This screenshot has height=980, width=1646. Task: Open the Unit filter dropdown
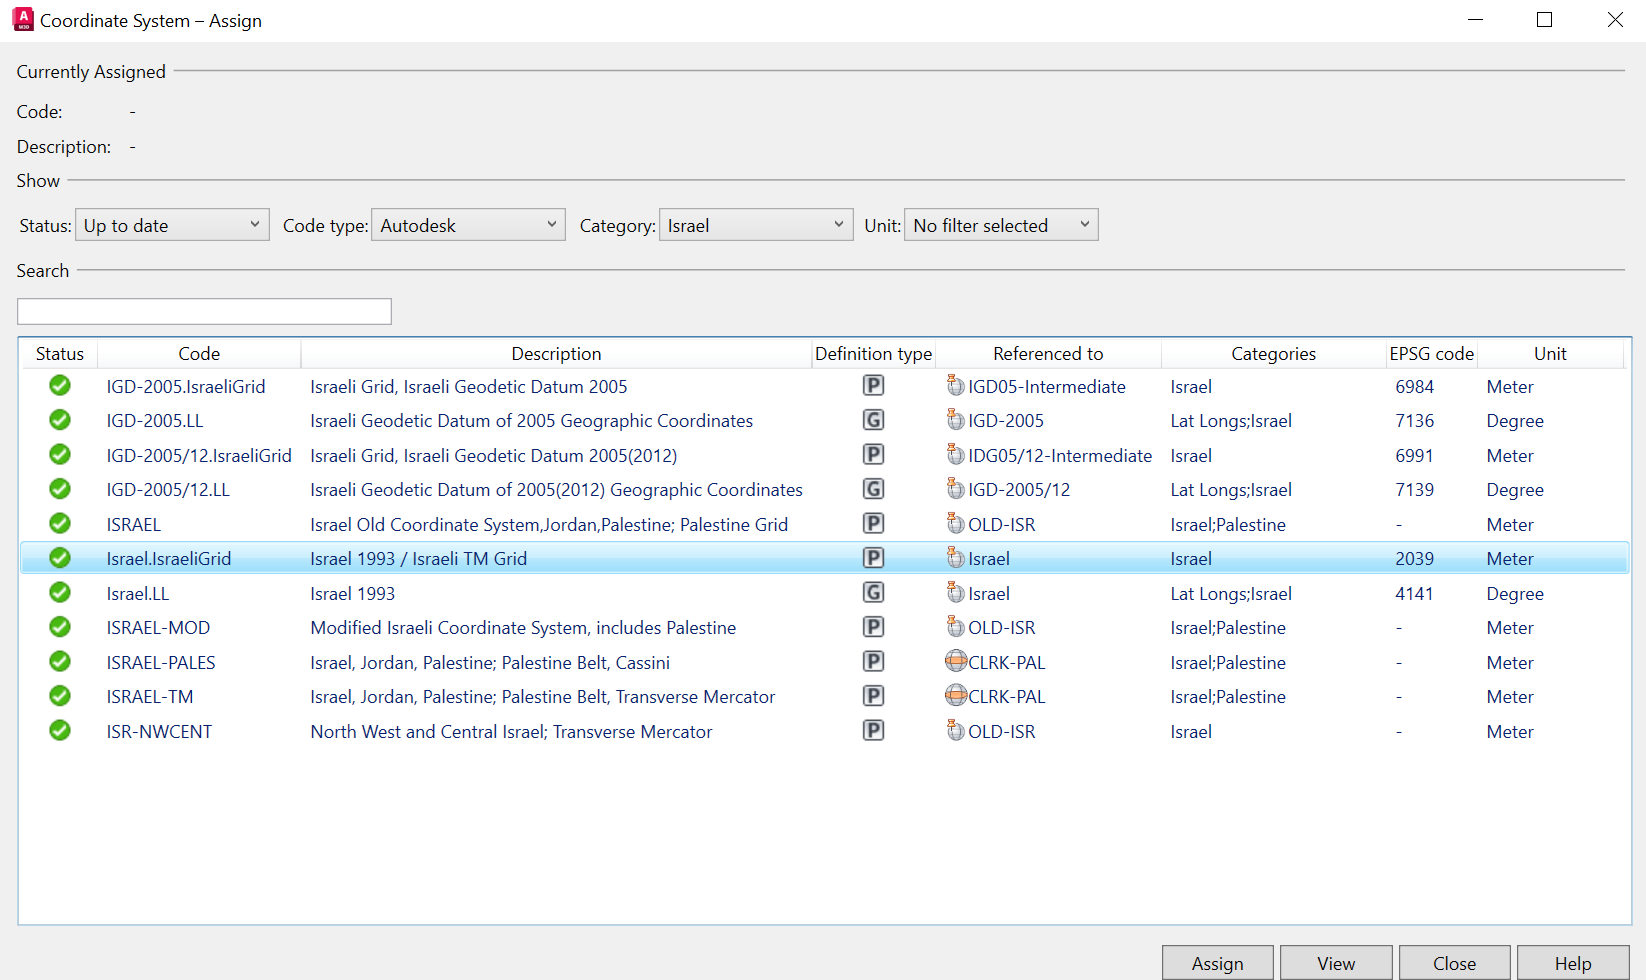[x=1000, y=224]
